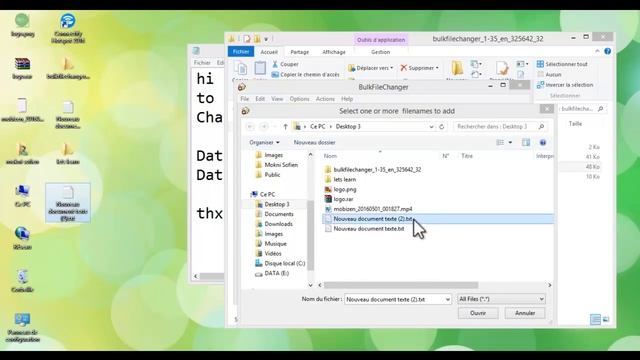Open File menu in BulkFileChanger
This screenshot has height=360, width=640.
click(x=244, y=99)
